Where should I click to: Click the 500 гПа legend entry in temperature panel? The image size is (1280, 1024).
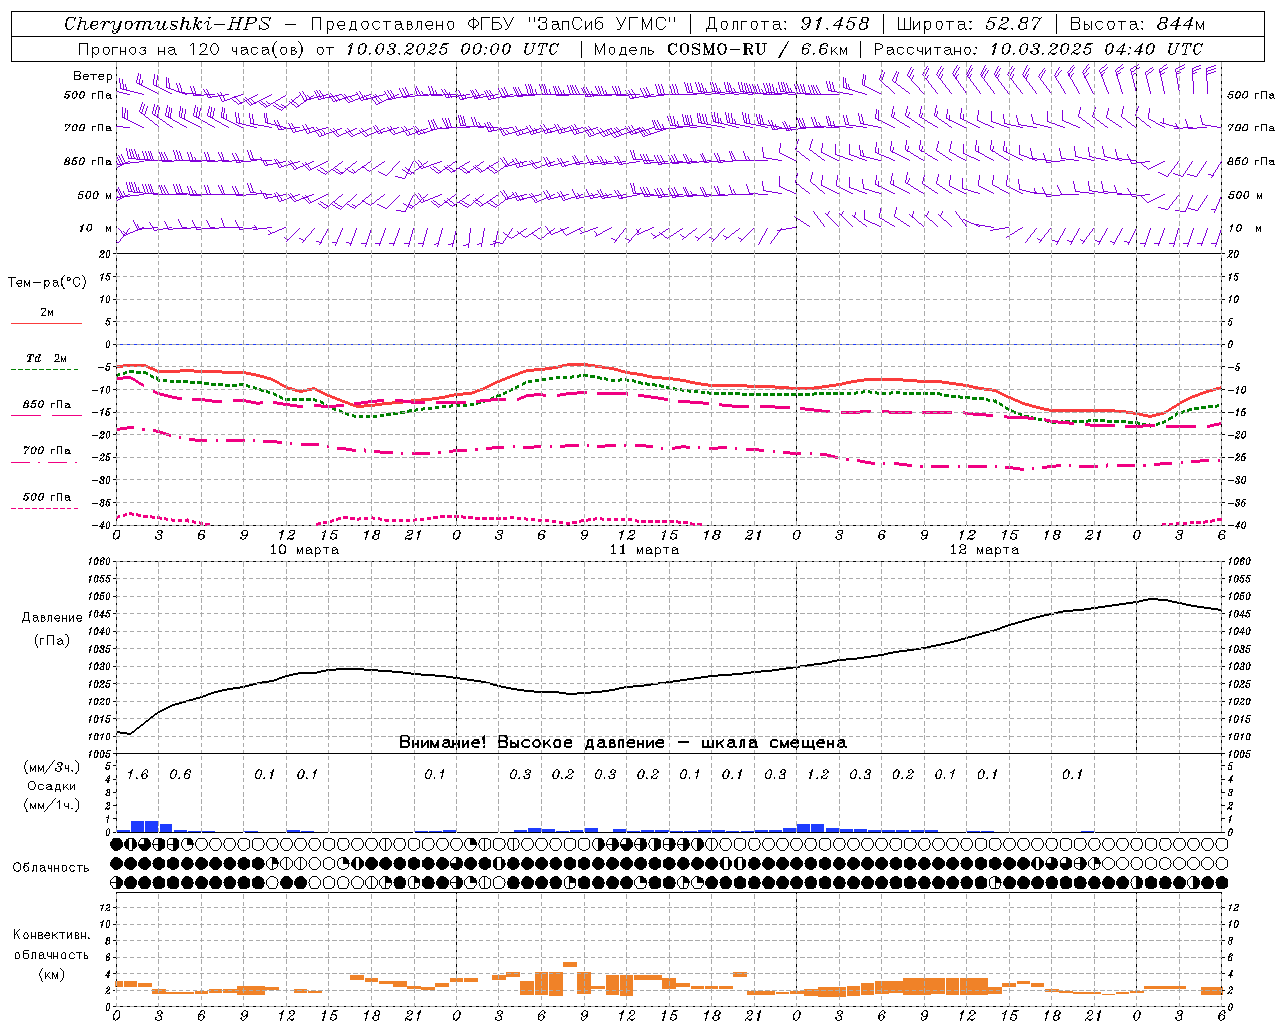[47, 497]
